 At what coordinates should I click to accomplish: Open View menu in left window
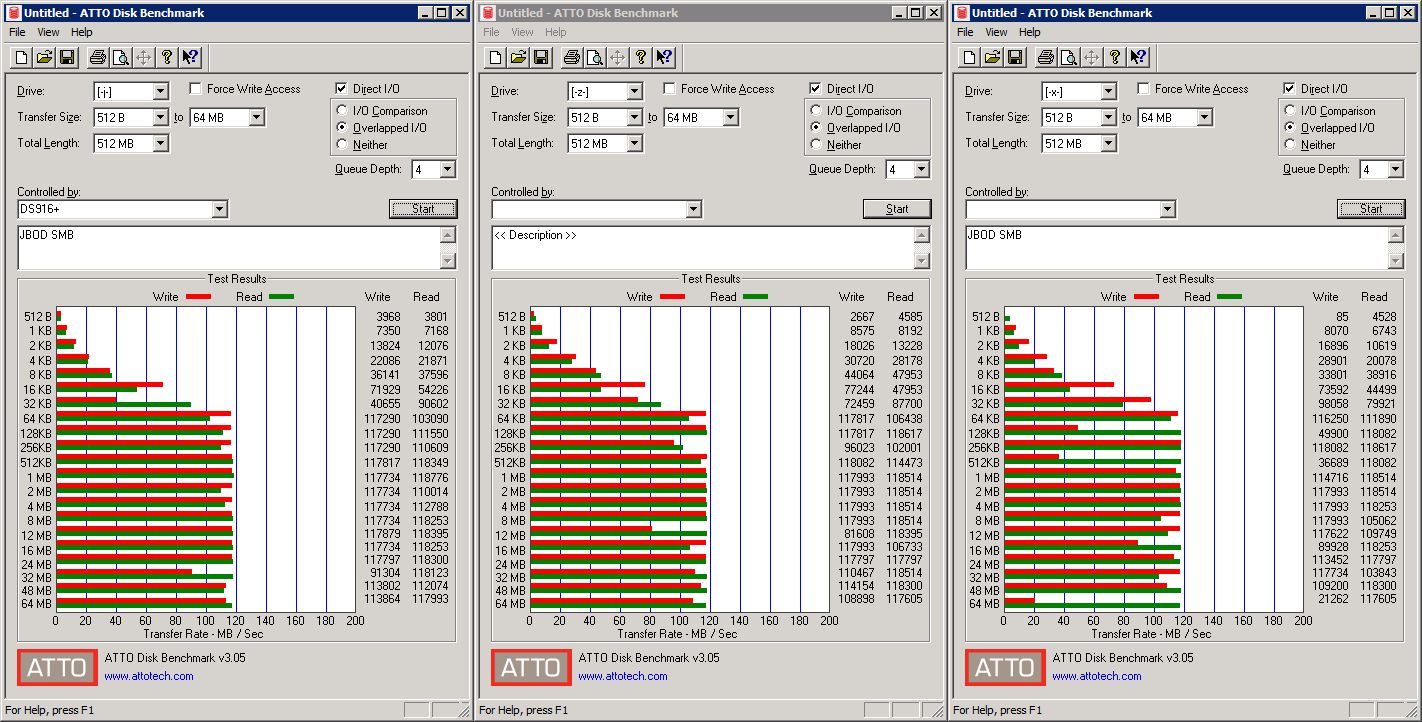point(48,32)
